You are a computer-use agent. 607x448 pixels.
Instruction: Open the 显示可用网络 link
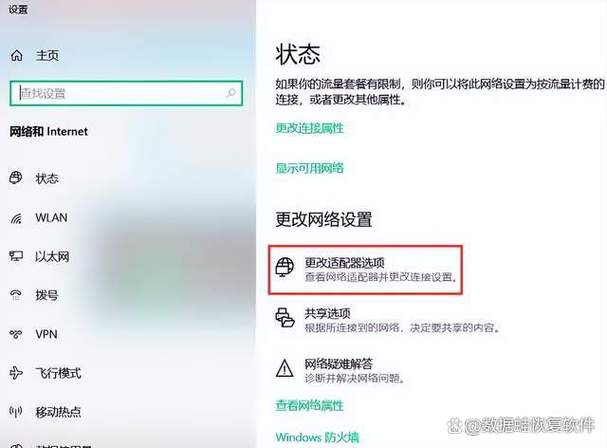[x=309, y=168]
